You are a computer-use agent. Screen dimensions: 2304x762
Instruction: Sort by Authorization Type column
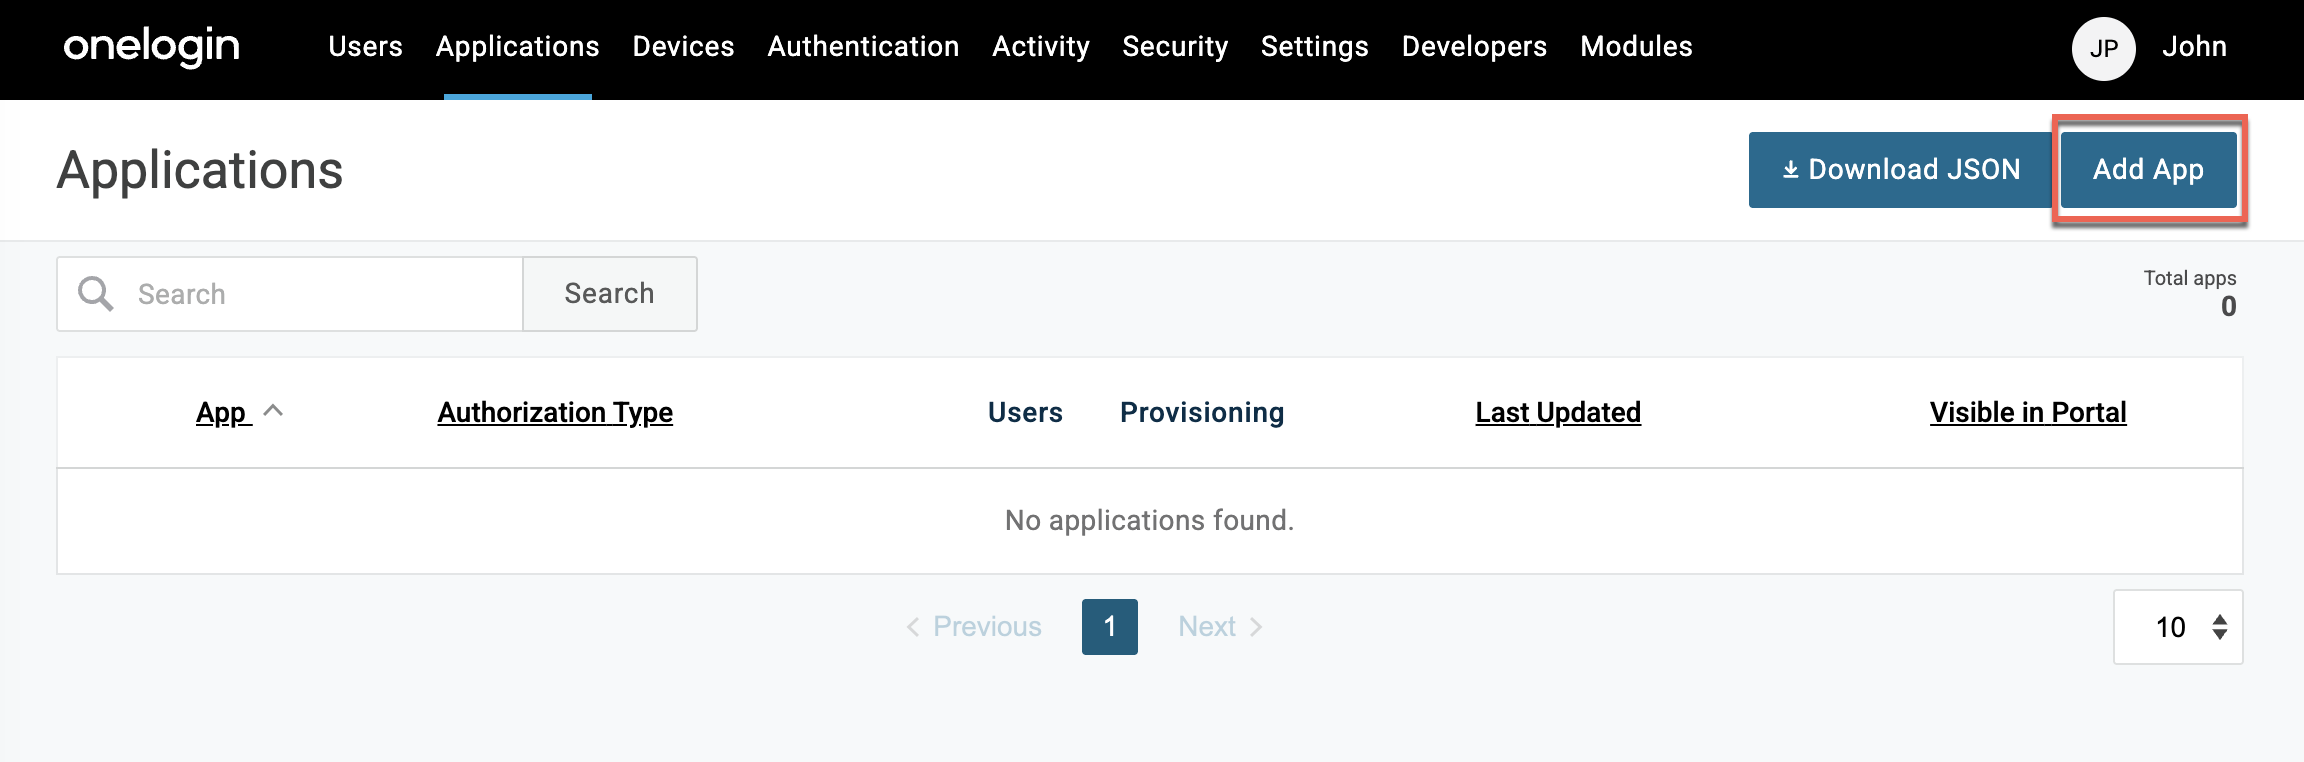coord(555,412)
